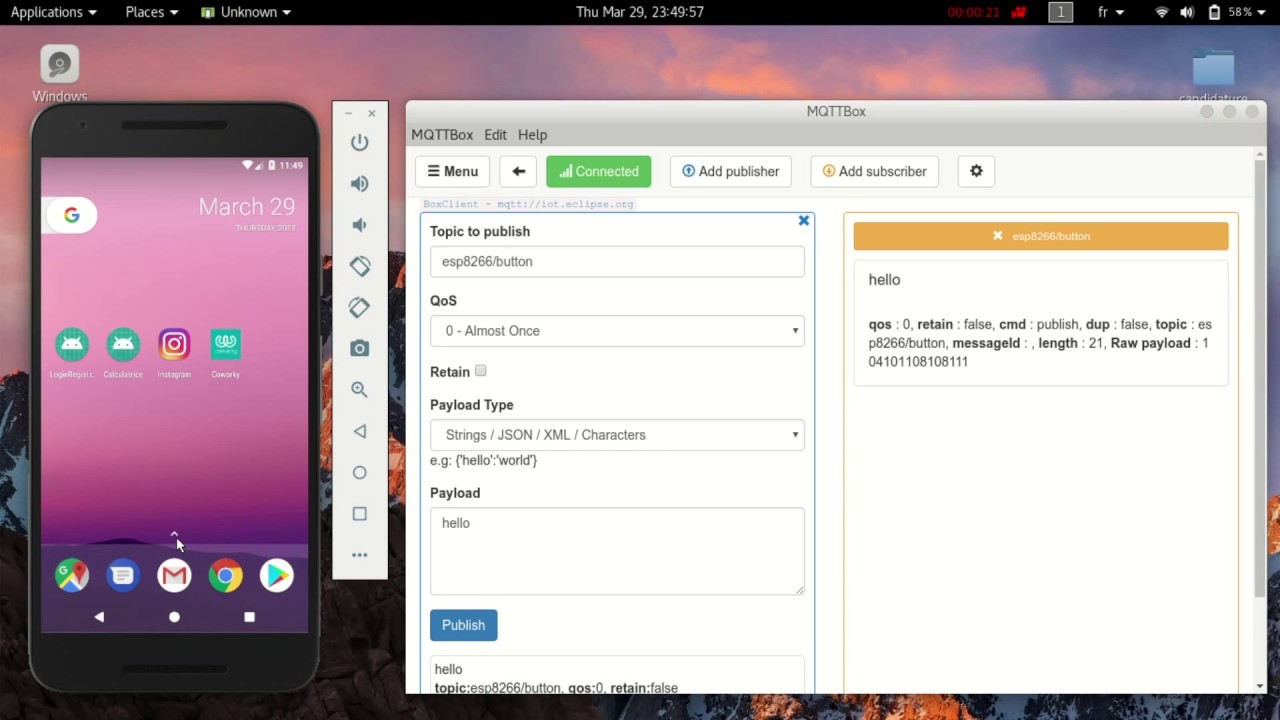Open the Unknown app menu in top bar
Screen dimensions: 1280x720
click(246, 12)
